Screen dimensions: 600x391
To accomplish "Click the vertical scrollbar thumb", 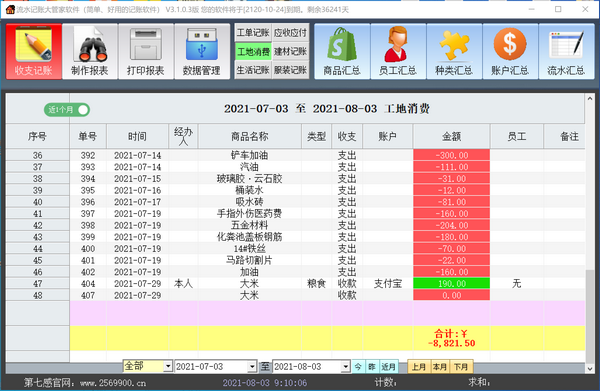I will [590, 316].
